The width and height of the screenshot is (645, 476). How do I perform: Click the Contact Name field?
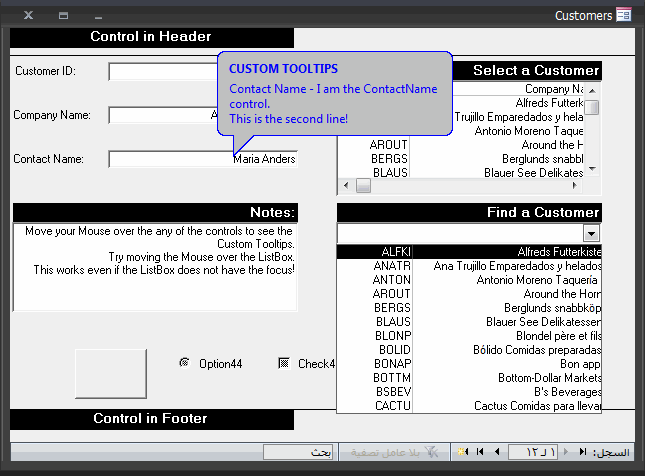(x=203, y=159)
